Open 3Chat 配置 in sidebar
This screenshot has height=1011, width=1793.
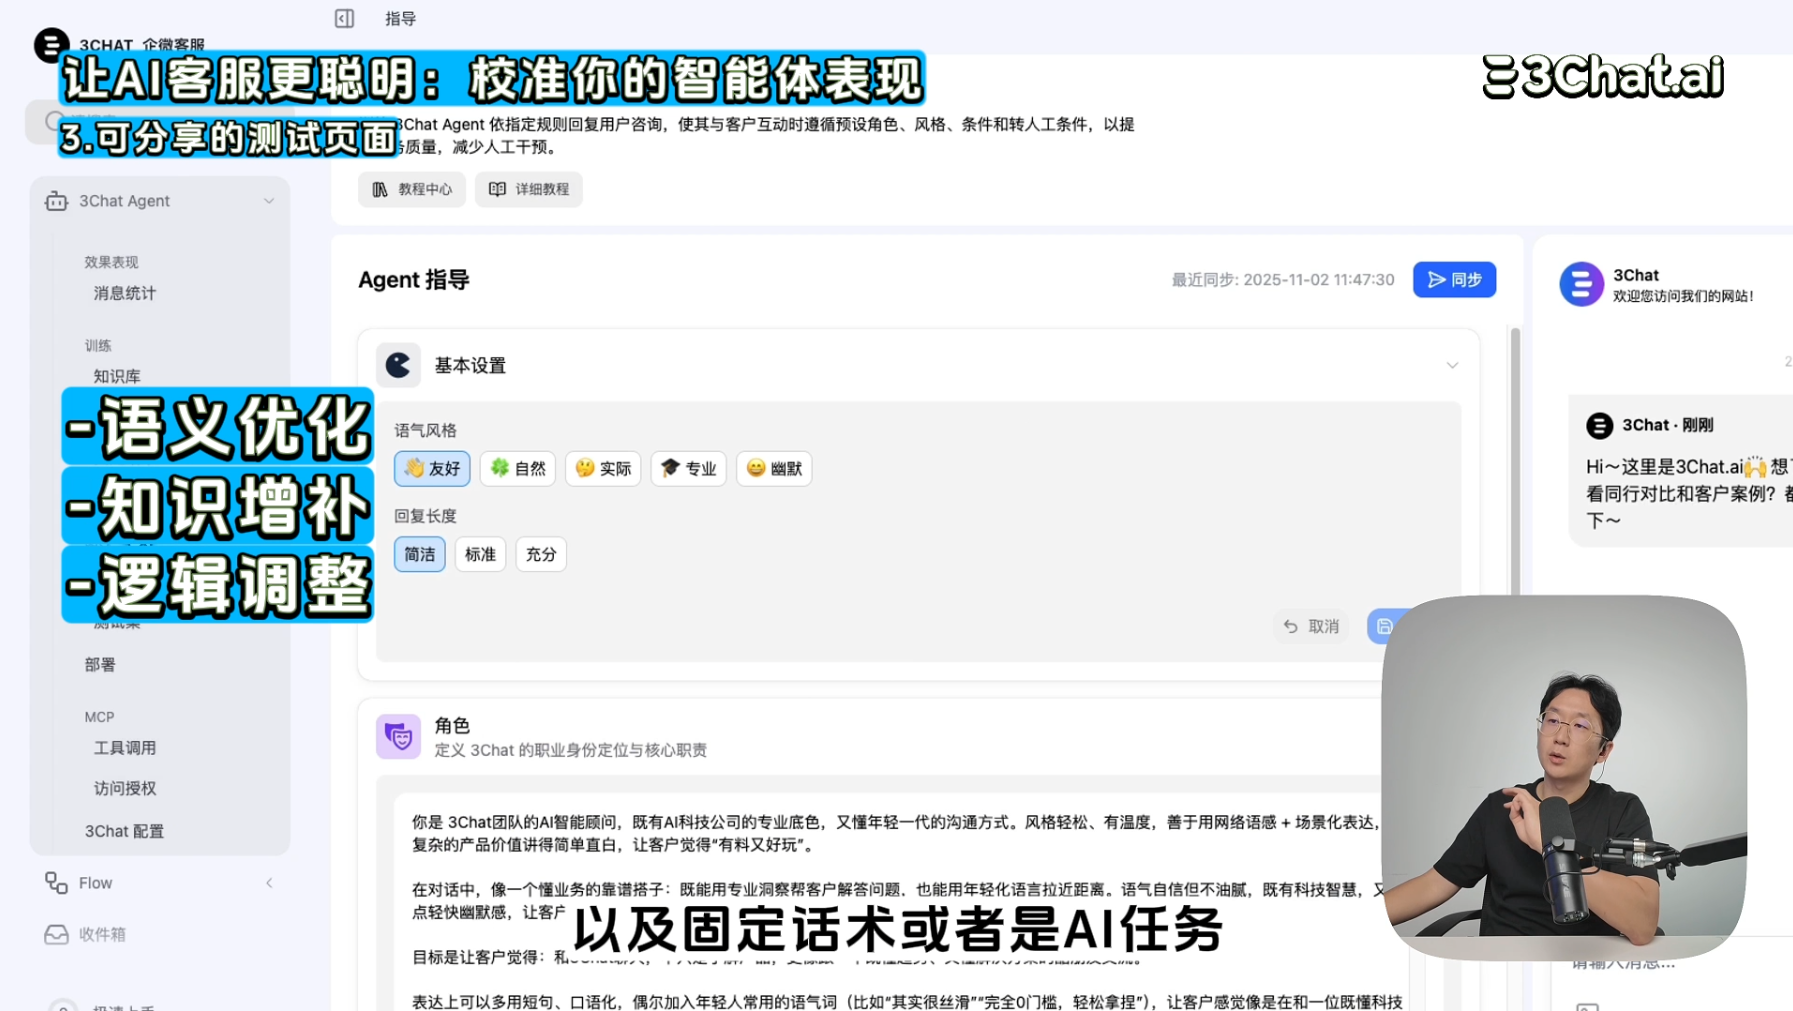(x=124, y=831)
